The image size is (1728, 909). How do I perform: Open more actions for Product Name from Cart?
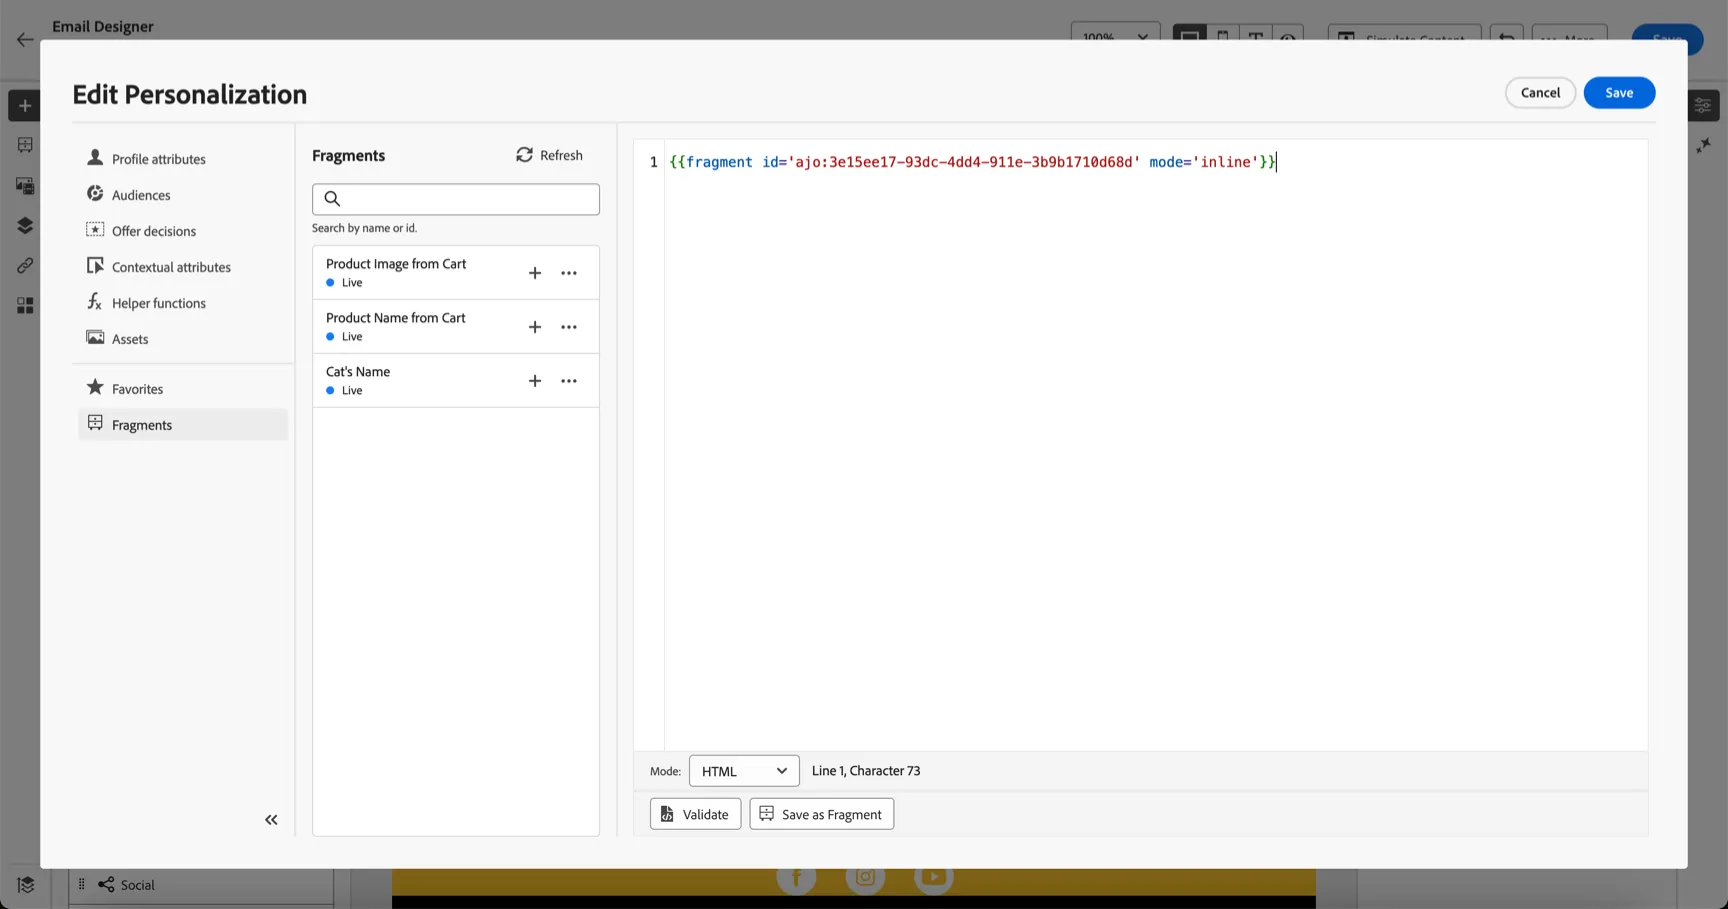coord(569,327)
